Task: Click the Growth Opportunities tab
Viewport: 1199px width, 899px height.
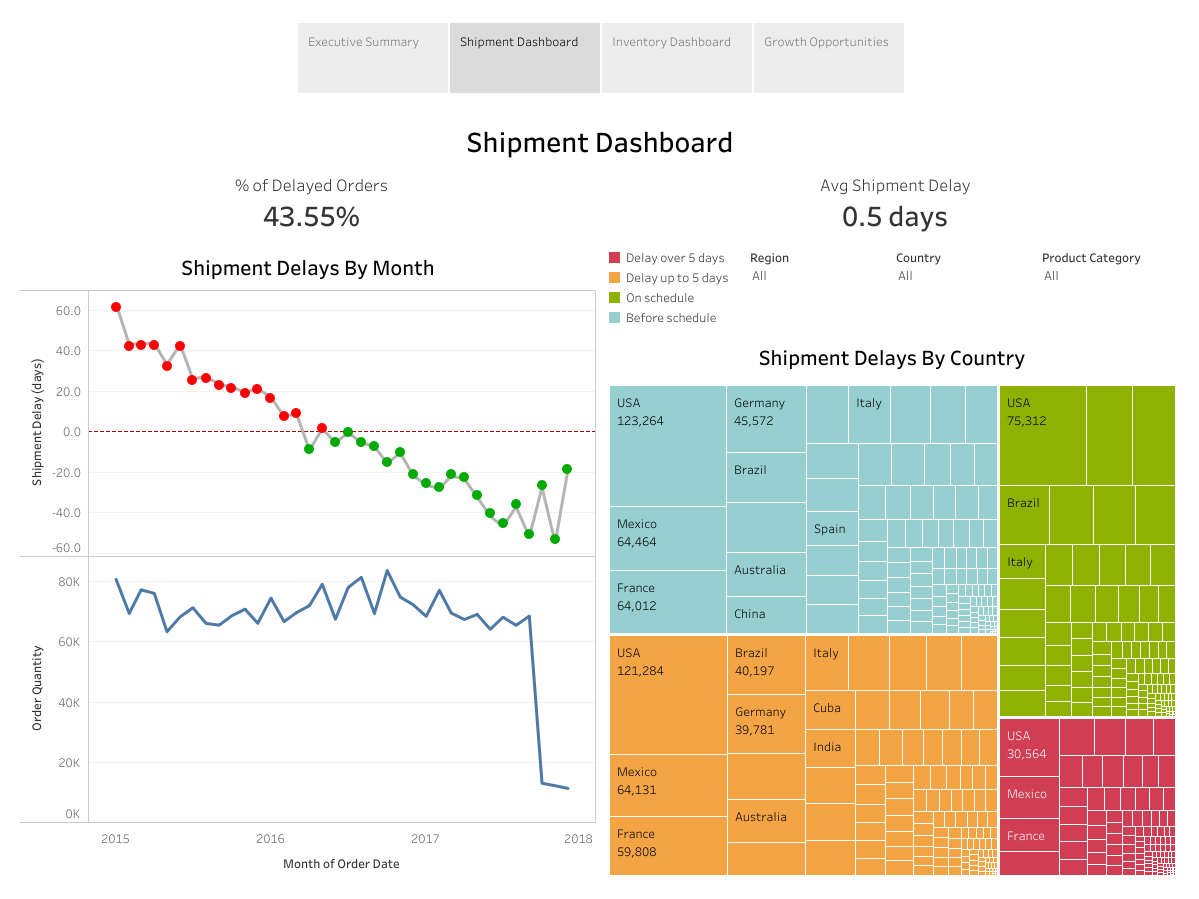Action: (x=827, y=42)
